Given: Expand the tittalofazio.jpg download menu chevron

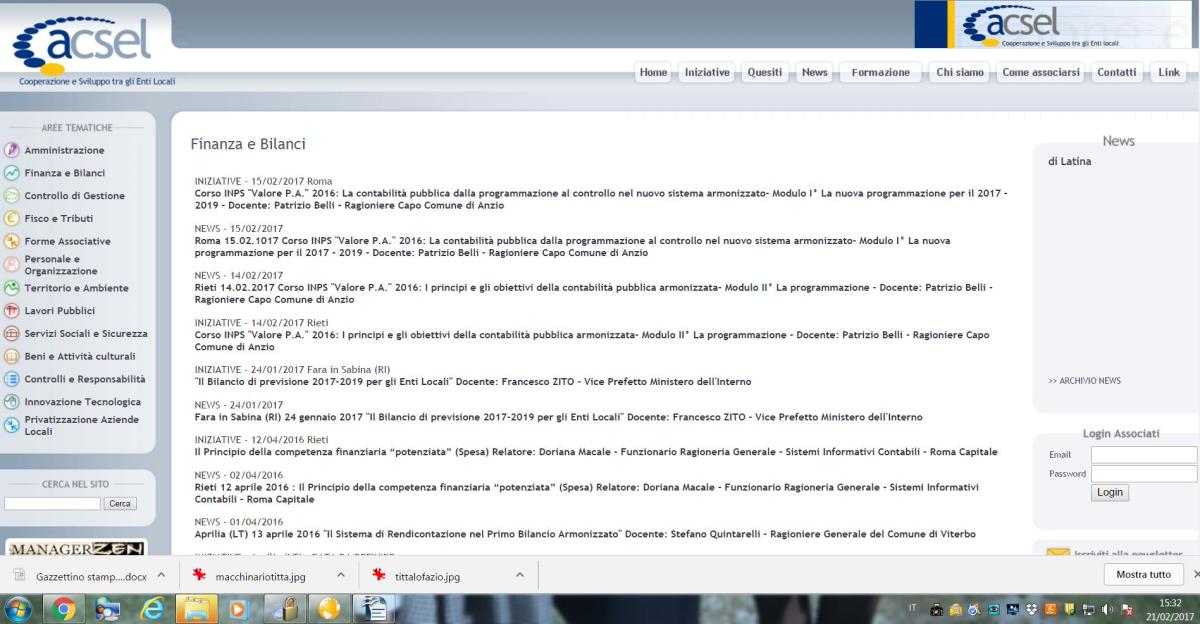Looking at the screenshot, I should (x=519, y=575).
